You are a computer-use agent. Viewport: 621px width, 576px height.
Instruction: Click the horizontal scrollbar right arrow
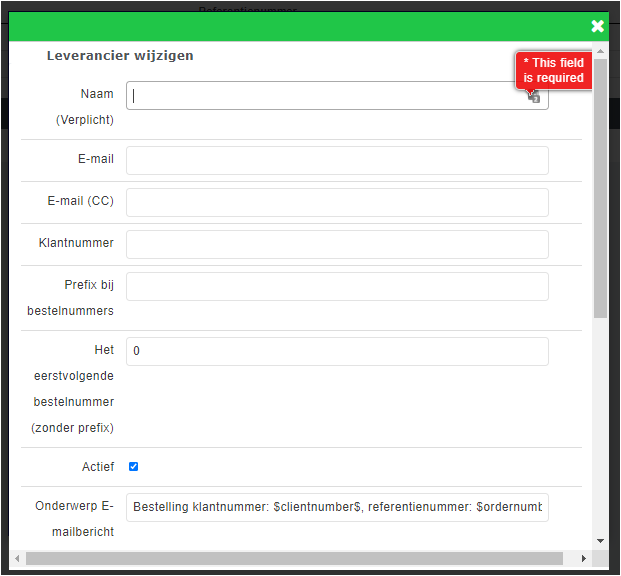point(584,557)
